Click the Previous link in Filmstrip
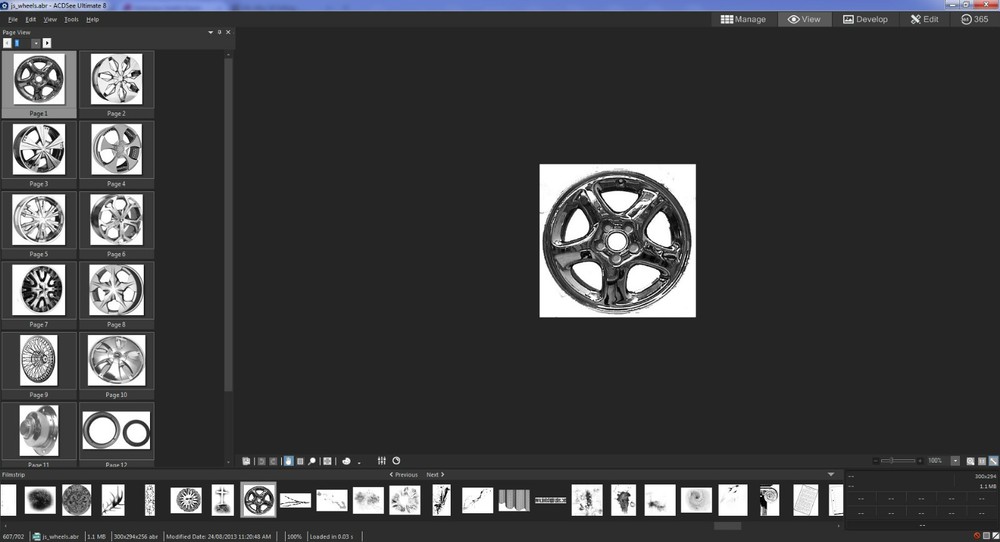The image size is (1000, 542). (x=404, y=474)
